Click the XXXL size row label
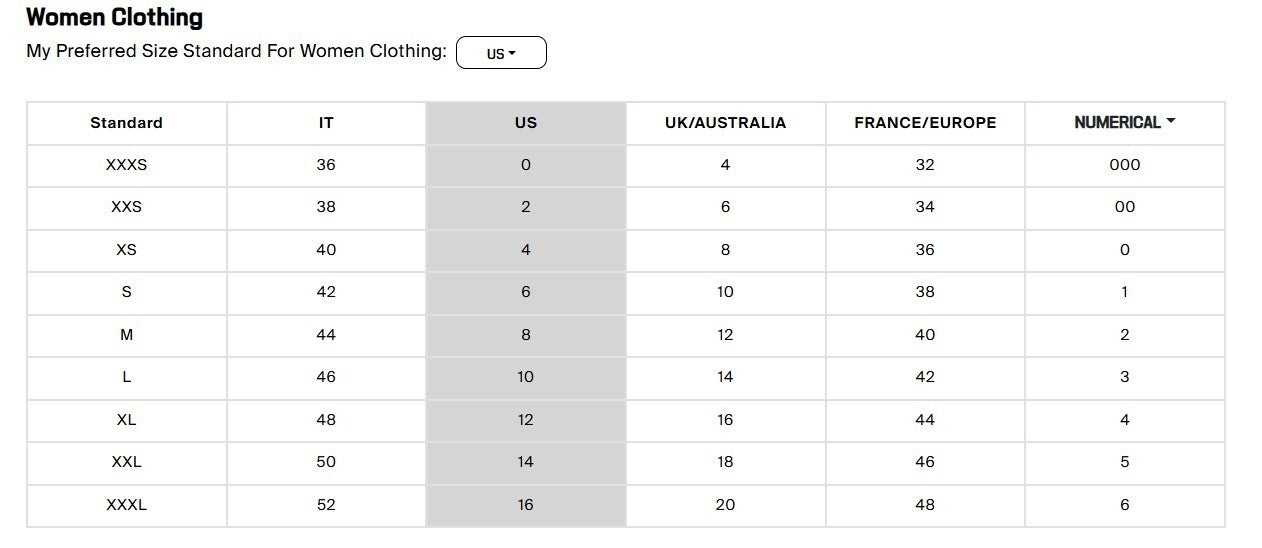Image resolution: width=1262 pixels, height=548 pixels. [x=126, y=505]
